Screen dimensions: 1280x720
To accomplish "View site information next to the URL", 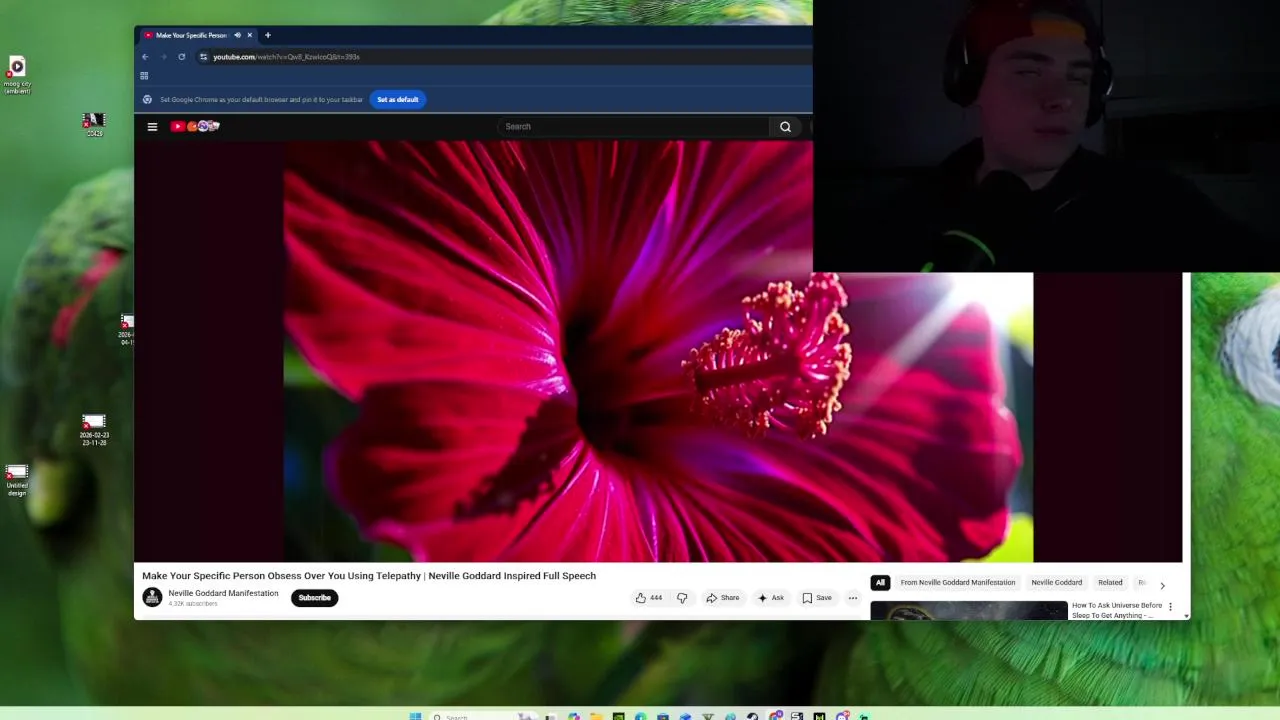I will pyautogui.click(x=203, y=57).
